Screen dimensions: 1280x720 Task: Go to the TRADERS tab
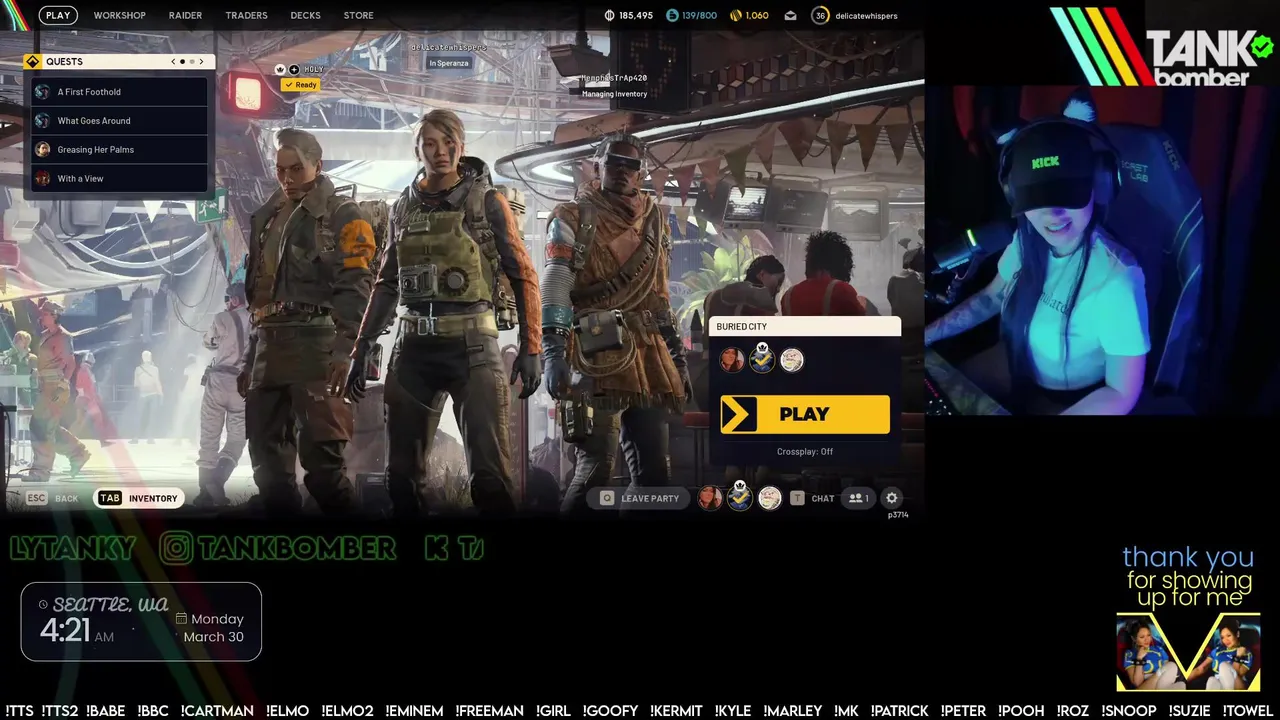click(x=246, y=15)
